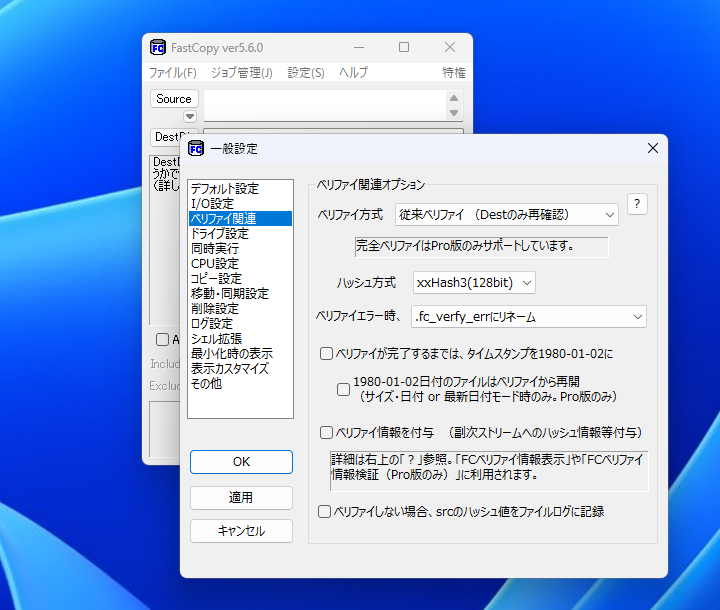The image size is (720, 610).
Task: Click the Source button
Action: tap(174, 99)
